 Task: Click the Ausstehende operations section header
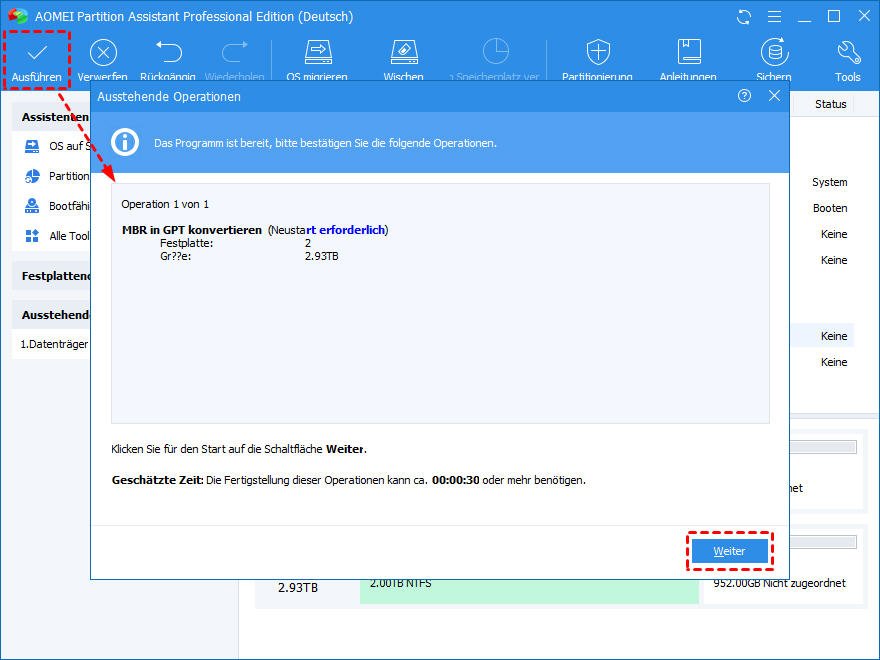(x=52, y=315)
